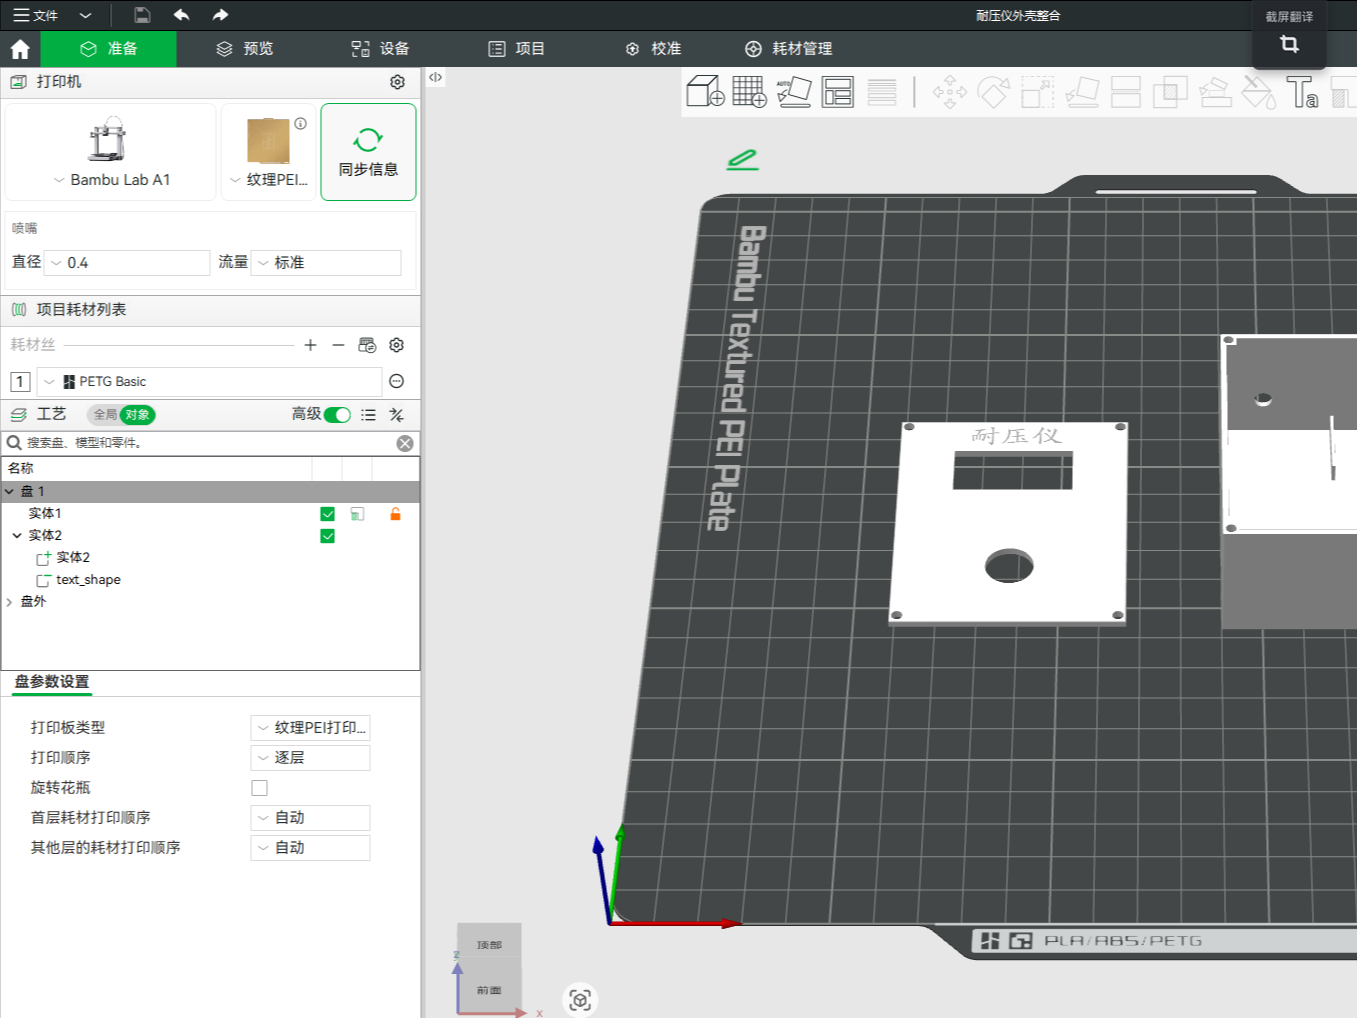
Task: Uncheck printable box for 实体1
Action: [x=327, y=514]
